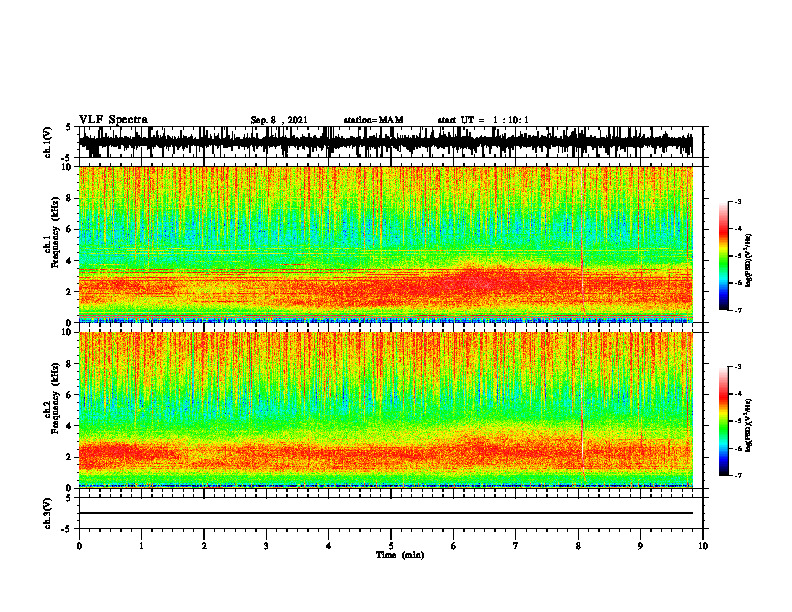Image resolution: width=792 pixels, height=612 pixels.
Task: Click the "8" kHz tick label of ch.1 spectrogram
Action: pyautogui.click(x=69, y=198)
